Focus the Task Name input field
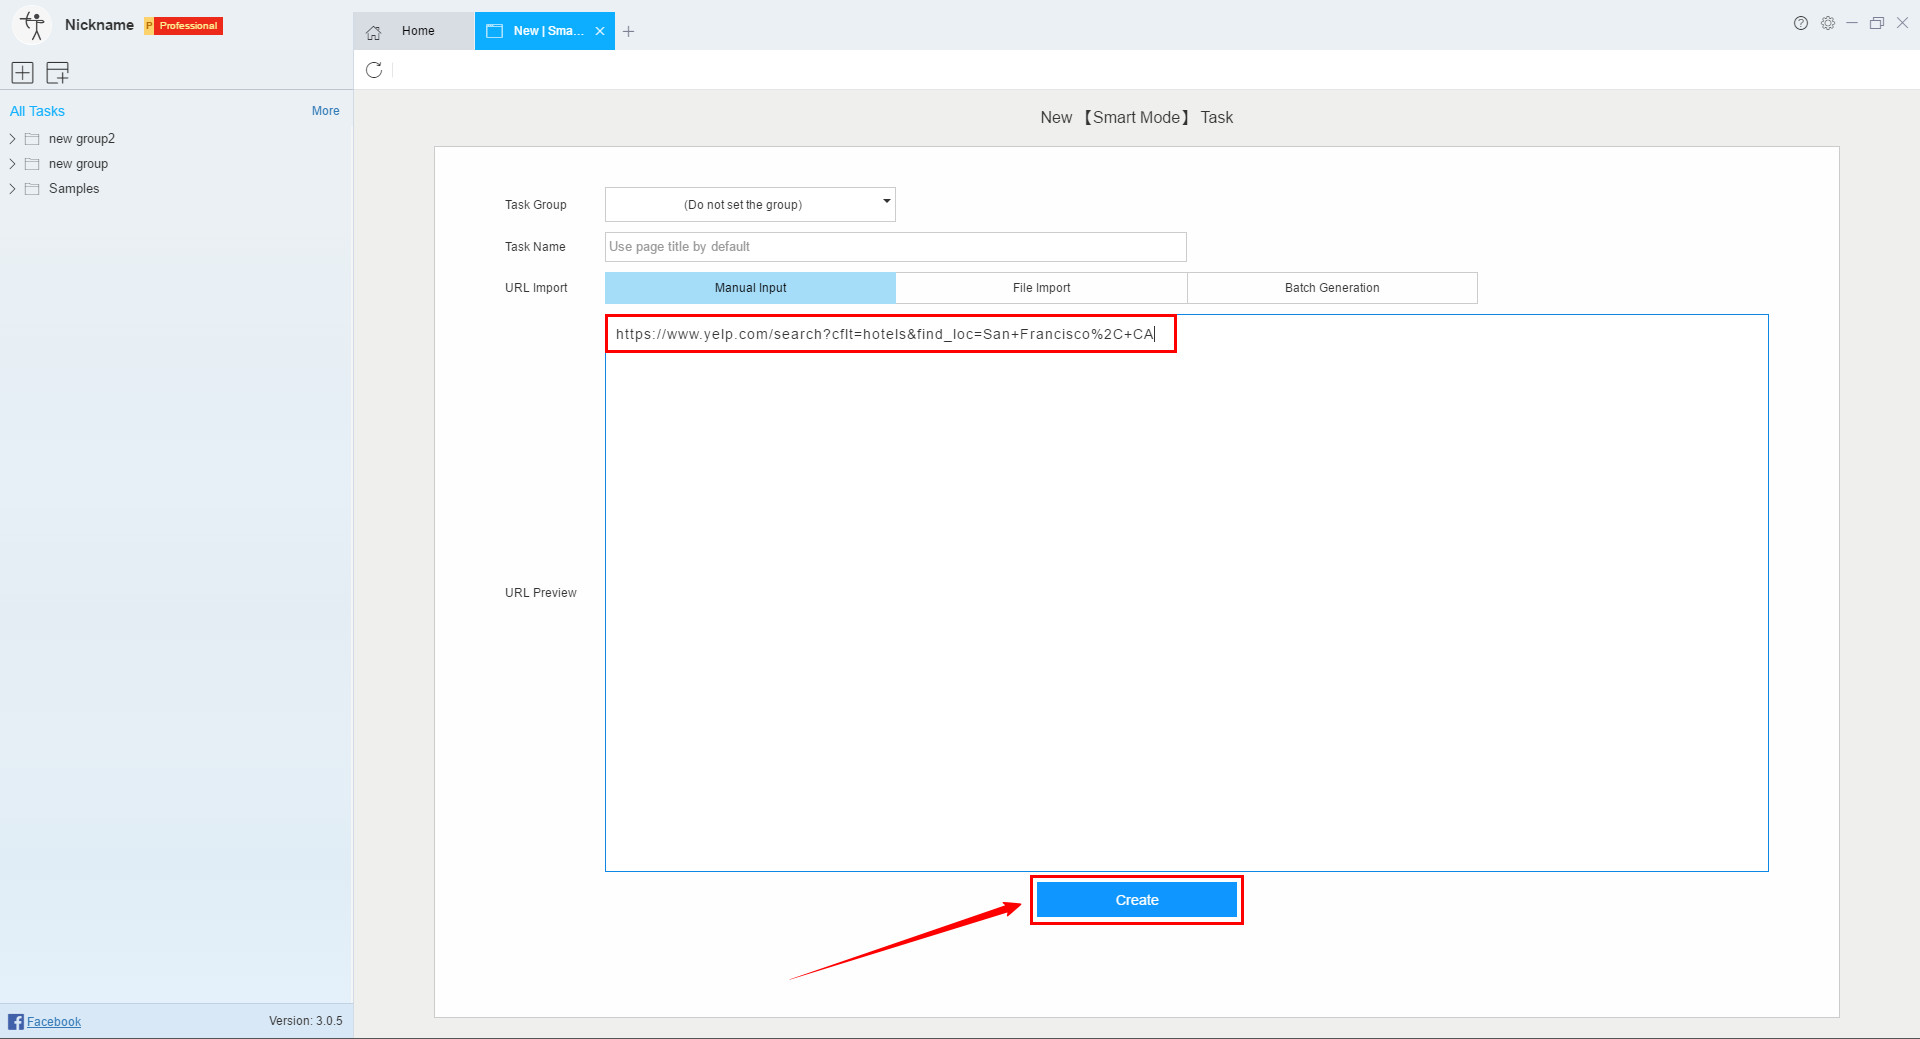Image resolution: width=1920 pixels, height=1039 pixels. [x=895, y=247]
